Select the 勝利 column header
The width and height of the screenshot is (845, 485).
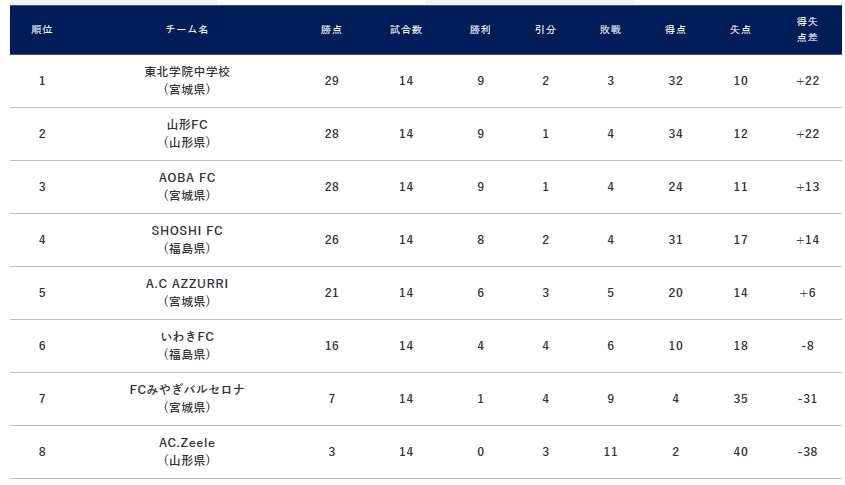click(481, 30)
